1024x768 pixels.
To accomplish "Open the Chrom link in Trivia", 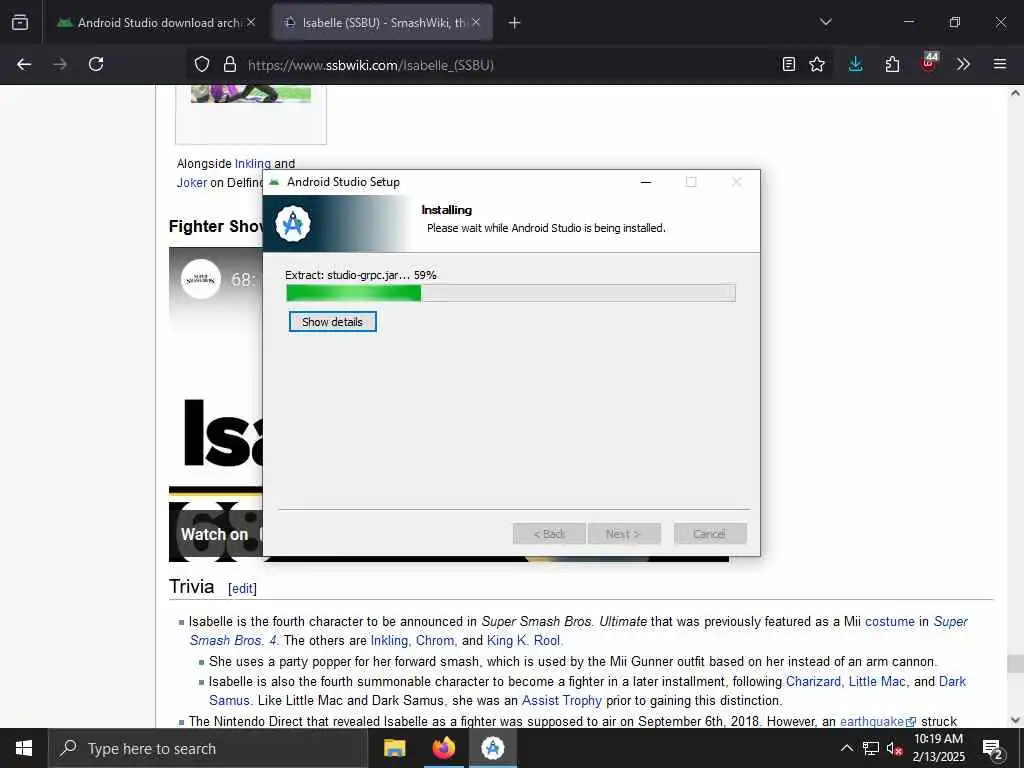I will (x=435, y=641).
